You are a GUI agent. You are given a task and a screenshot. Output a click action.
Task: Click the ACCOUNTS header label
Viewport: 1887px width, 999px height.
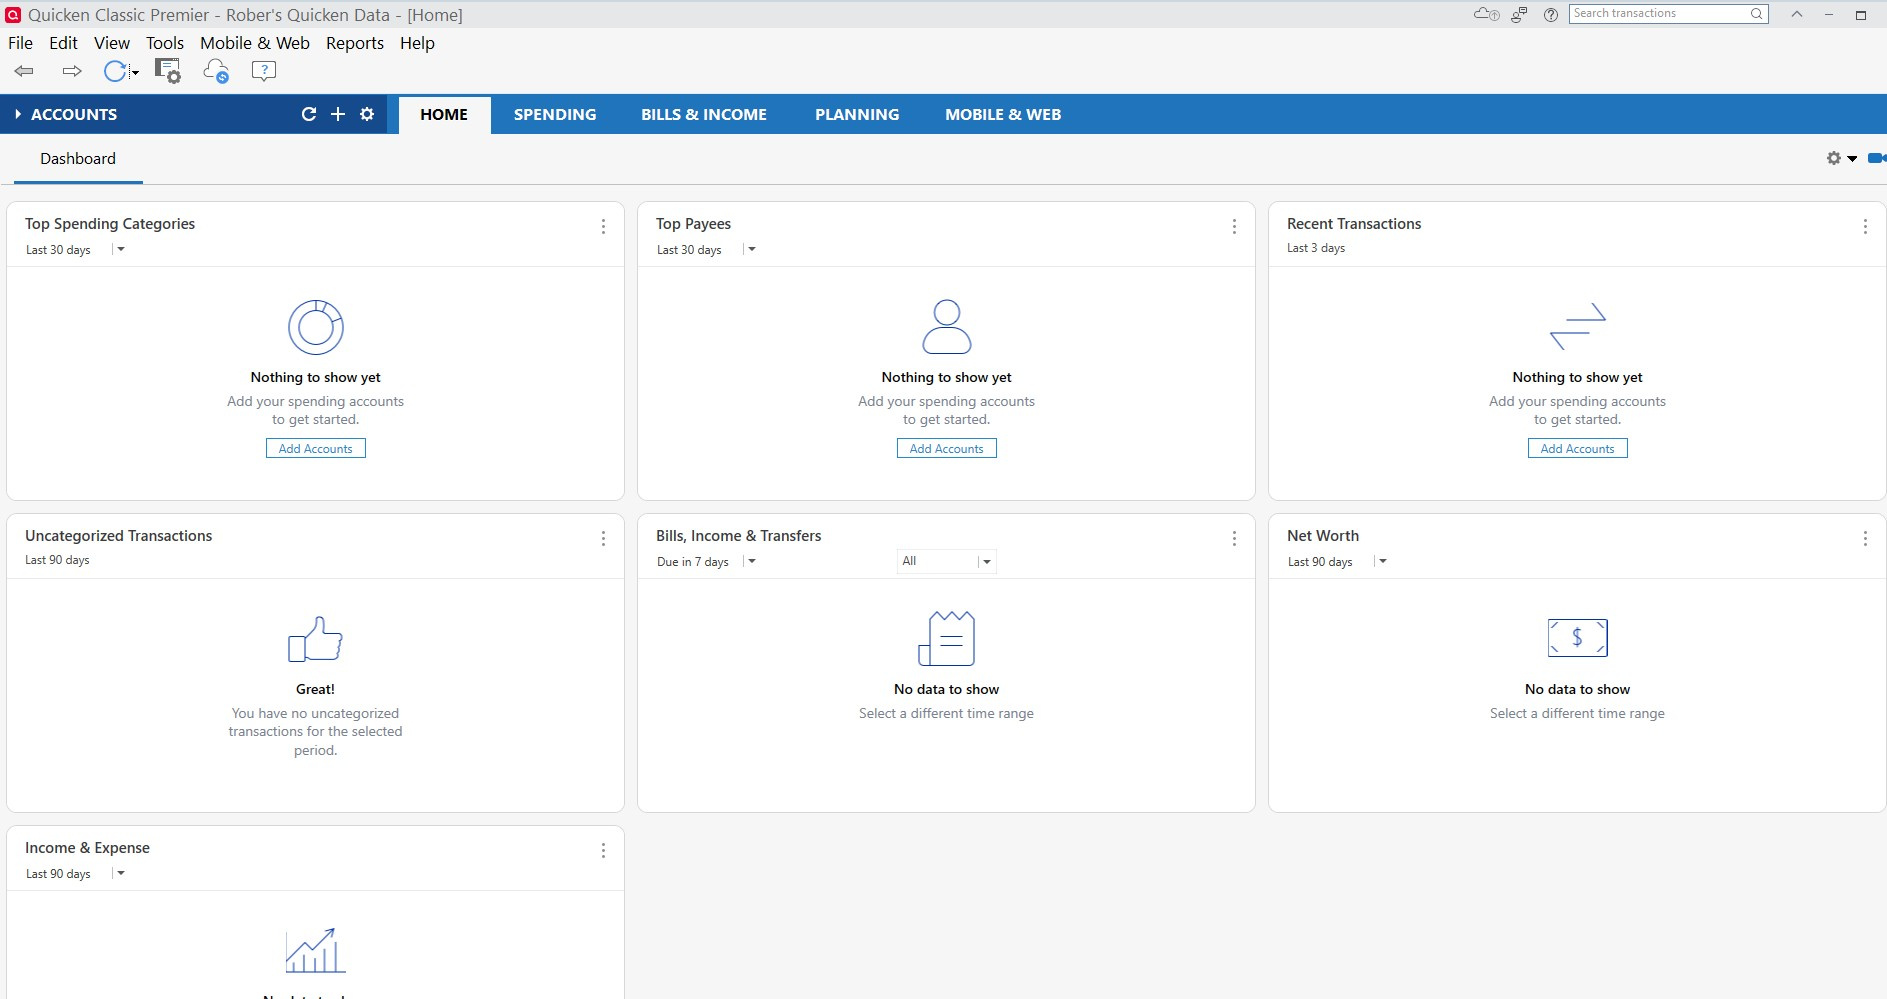point(74,115)
